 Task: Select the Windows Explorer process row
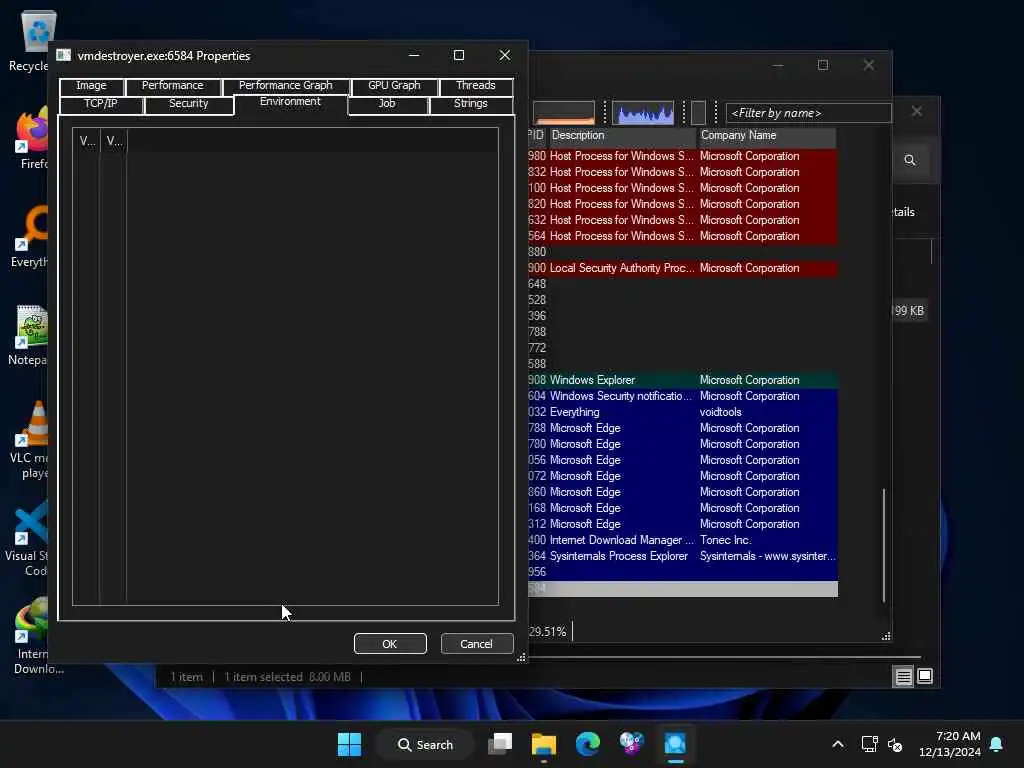[x=682, y=380]
